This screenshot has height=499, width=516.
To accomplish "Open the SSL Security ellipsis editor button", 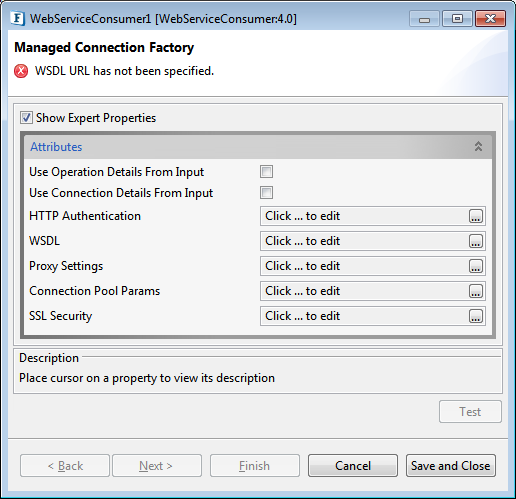I will 476,316.
